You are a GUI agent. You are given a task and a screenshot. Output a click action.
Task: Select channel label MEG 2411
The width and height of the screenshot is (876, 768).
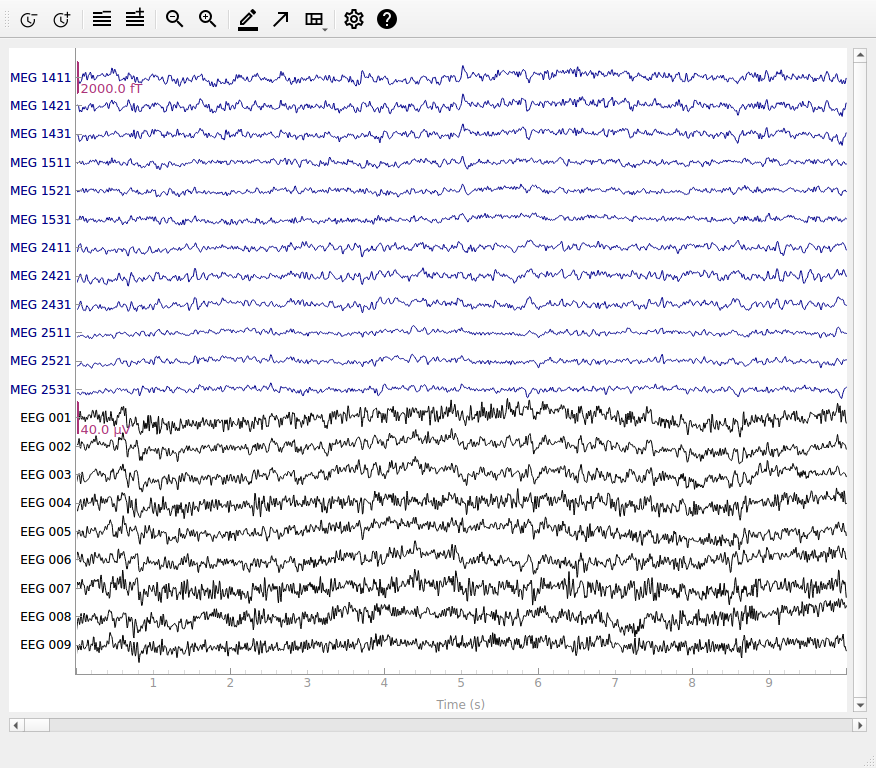(x=41, y=247)
